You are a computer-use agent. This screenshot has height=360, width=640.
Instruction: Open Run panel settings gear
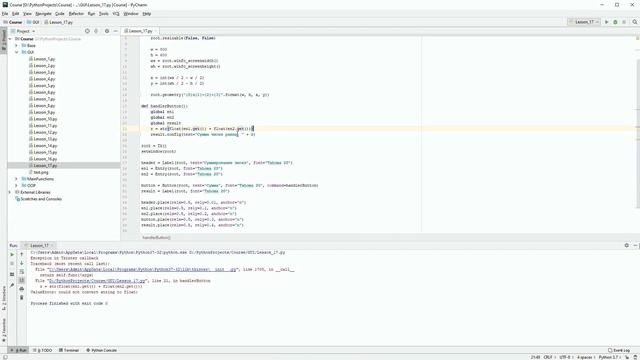pos(627,245)
